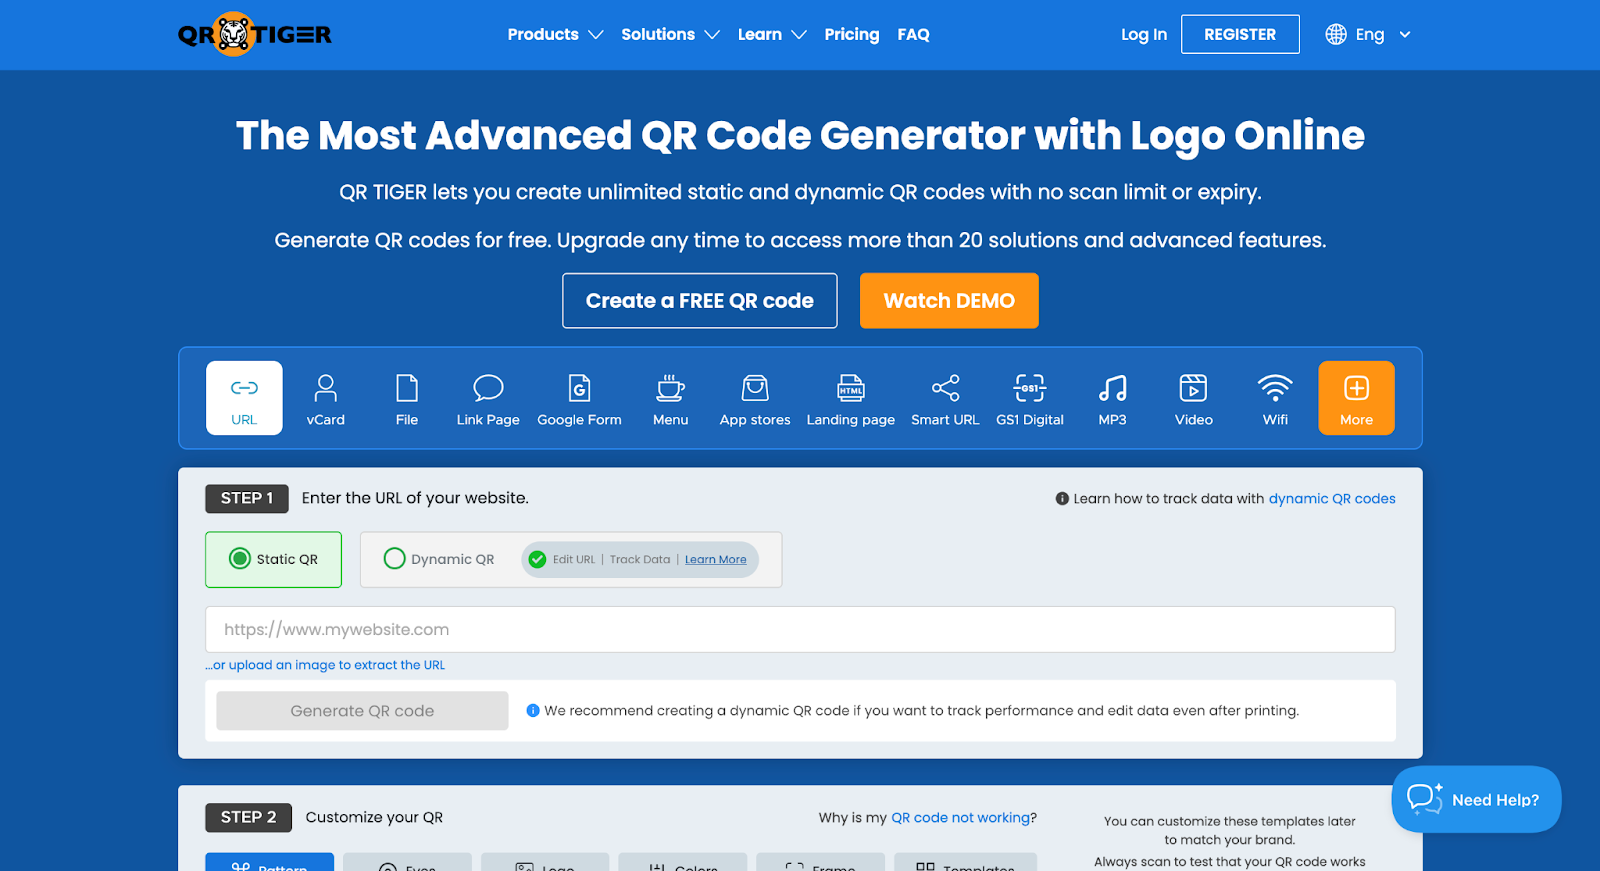Image resolution: width=1600 pixels, height=871 pixels.
Task: Click the website URL input field
Action: pyautogui.click(x=800, y=630)
